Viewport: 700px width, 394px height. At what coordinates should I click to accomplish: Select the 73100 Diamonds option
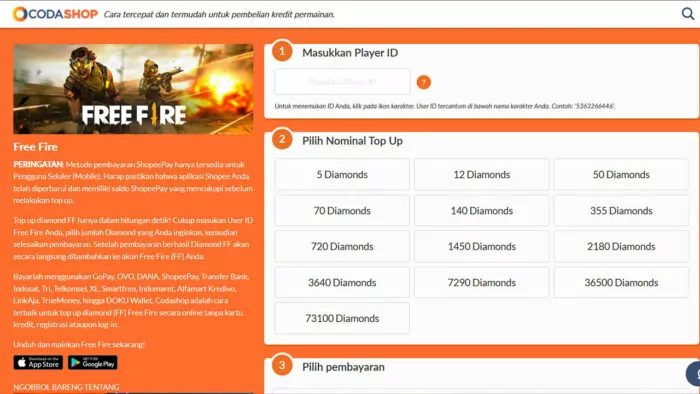342,318
